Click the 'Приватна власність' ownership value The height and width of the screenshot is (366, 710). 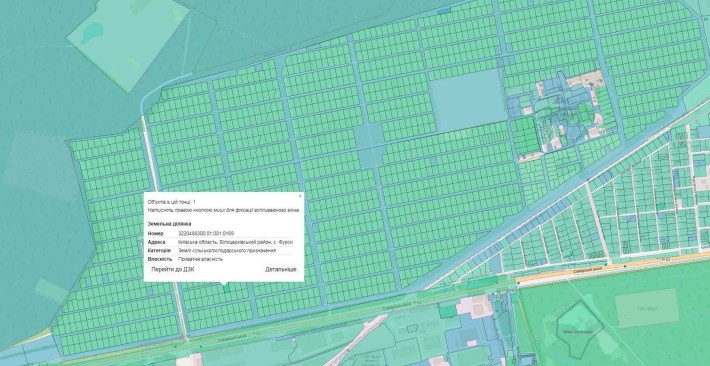point(201,259)
